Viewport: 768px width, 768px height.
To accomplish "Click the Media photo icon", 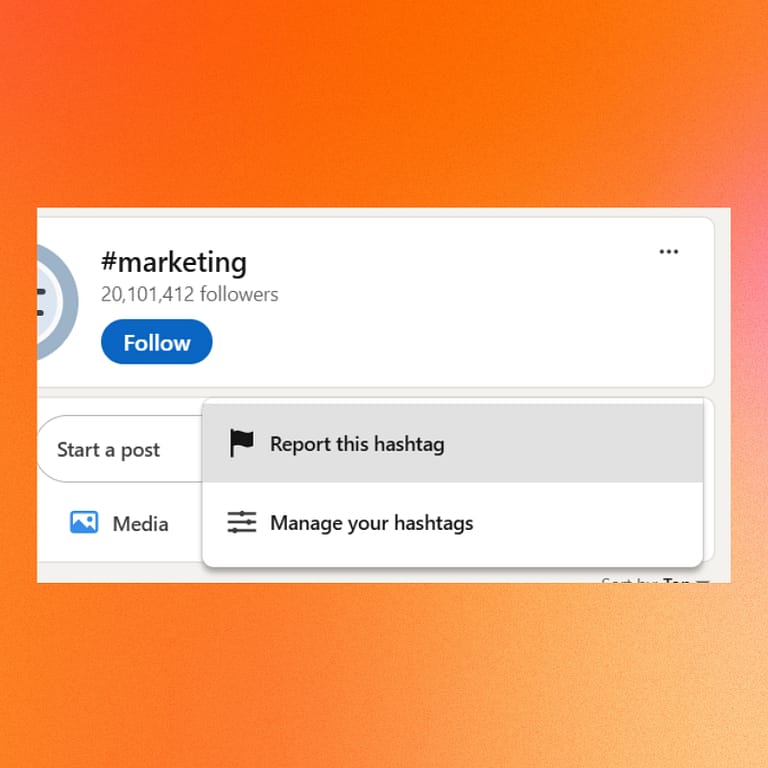I will point(84,523).
